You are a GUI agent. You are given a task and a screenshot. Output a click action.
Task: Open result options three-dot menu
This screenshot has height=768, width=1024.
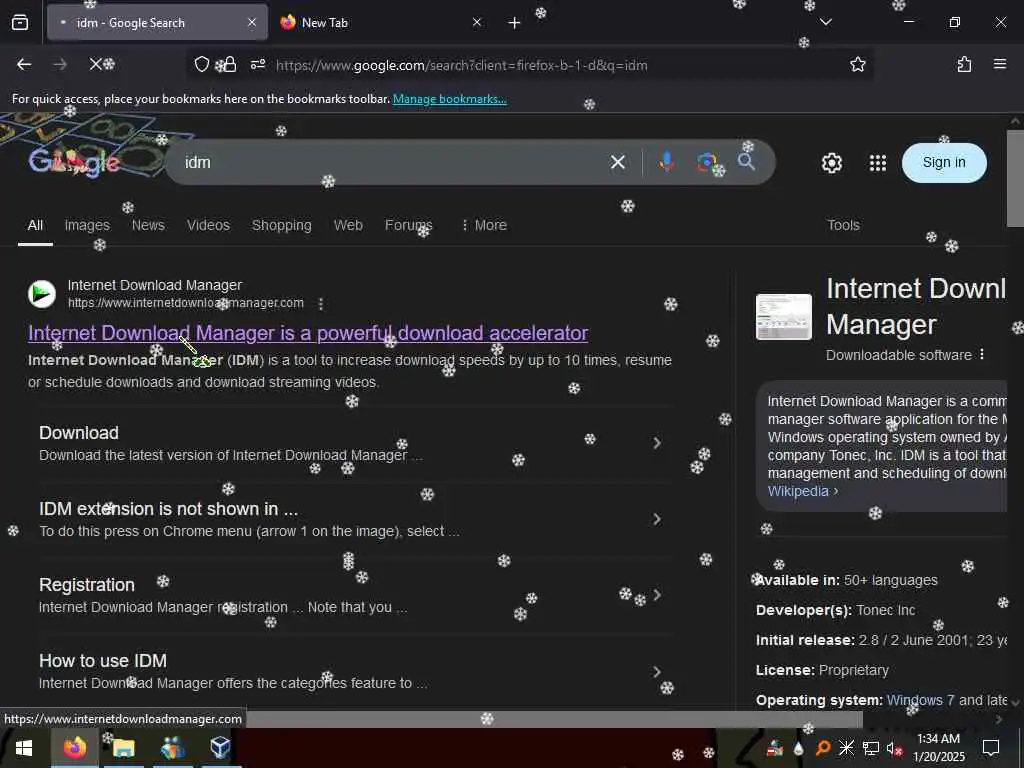(x=320, y=304)
